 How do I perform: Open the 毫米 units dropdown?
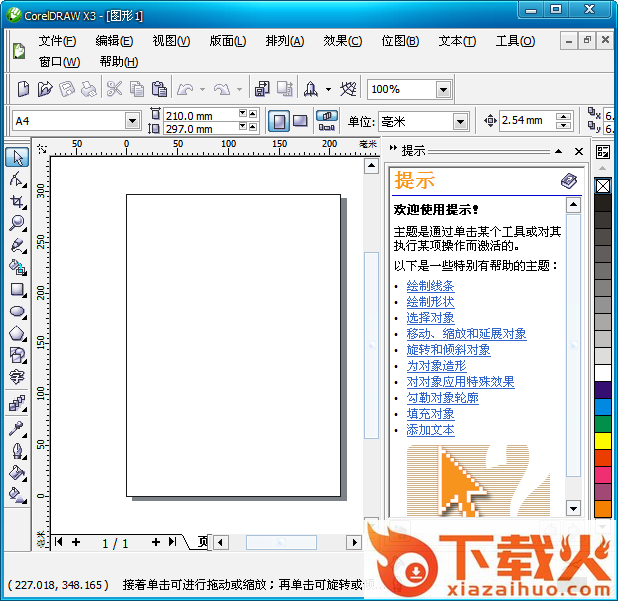tap(460, 122)
